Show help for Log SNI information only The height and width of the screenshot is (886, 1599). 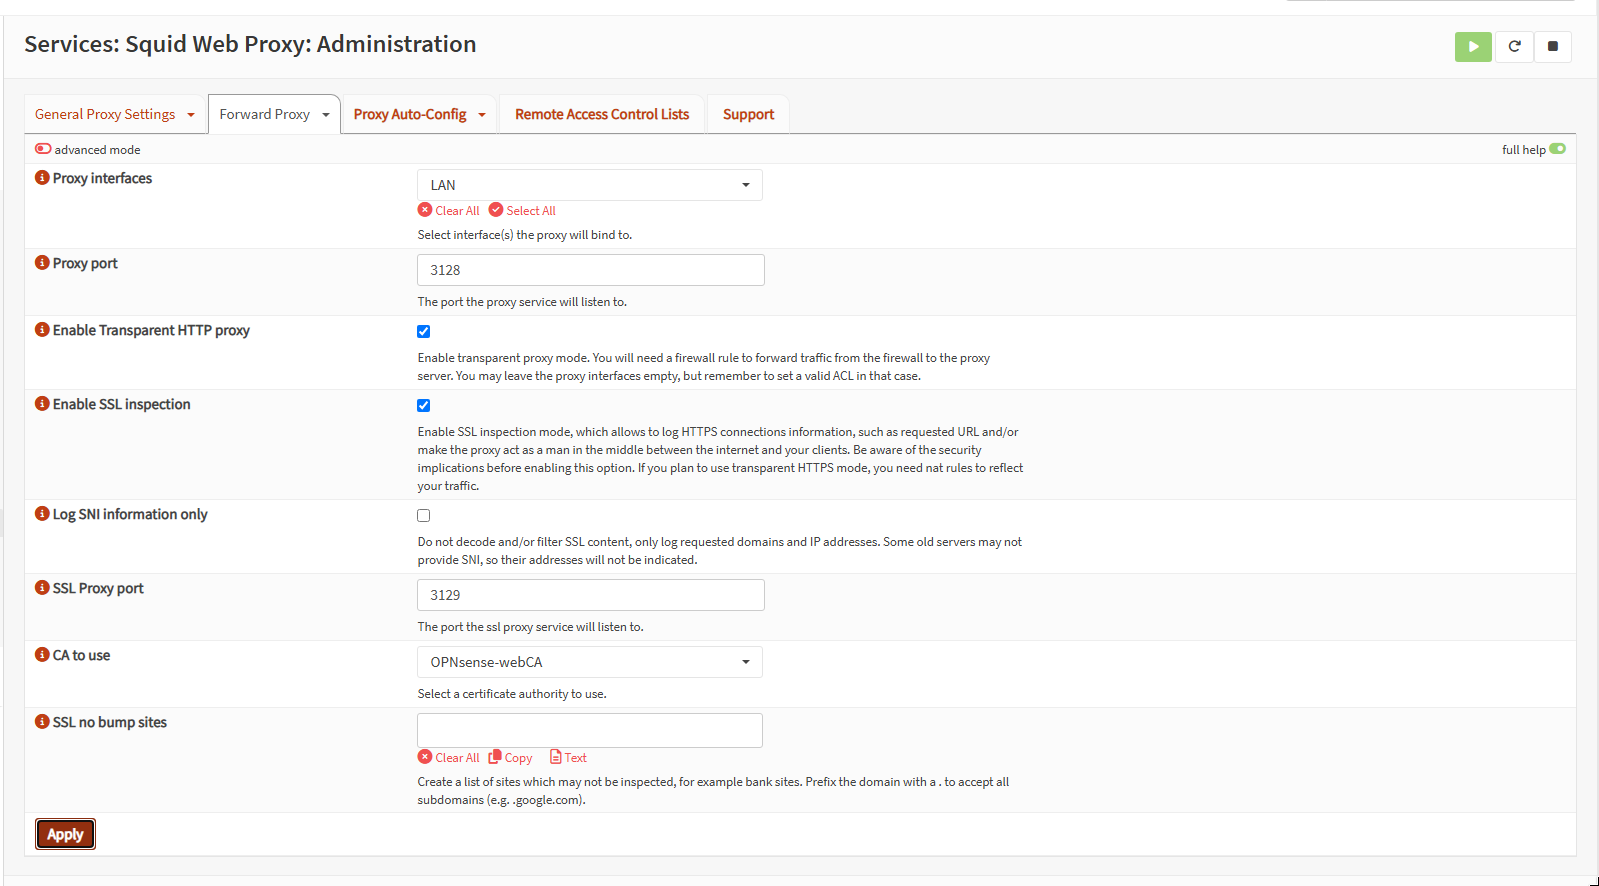[x=42, y=513]
